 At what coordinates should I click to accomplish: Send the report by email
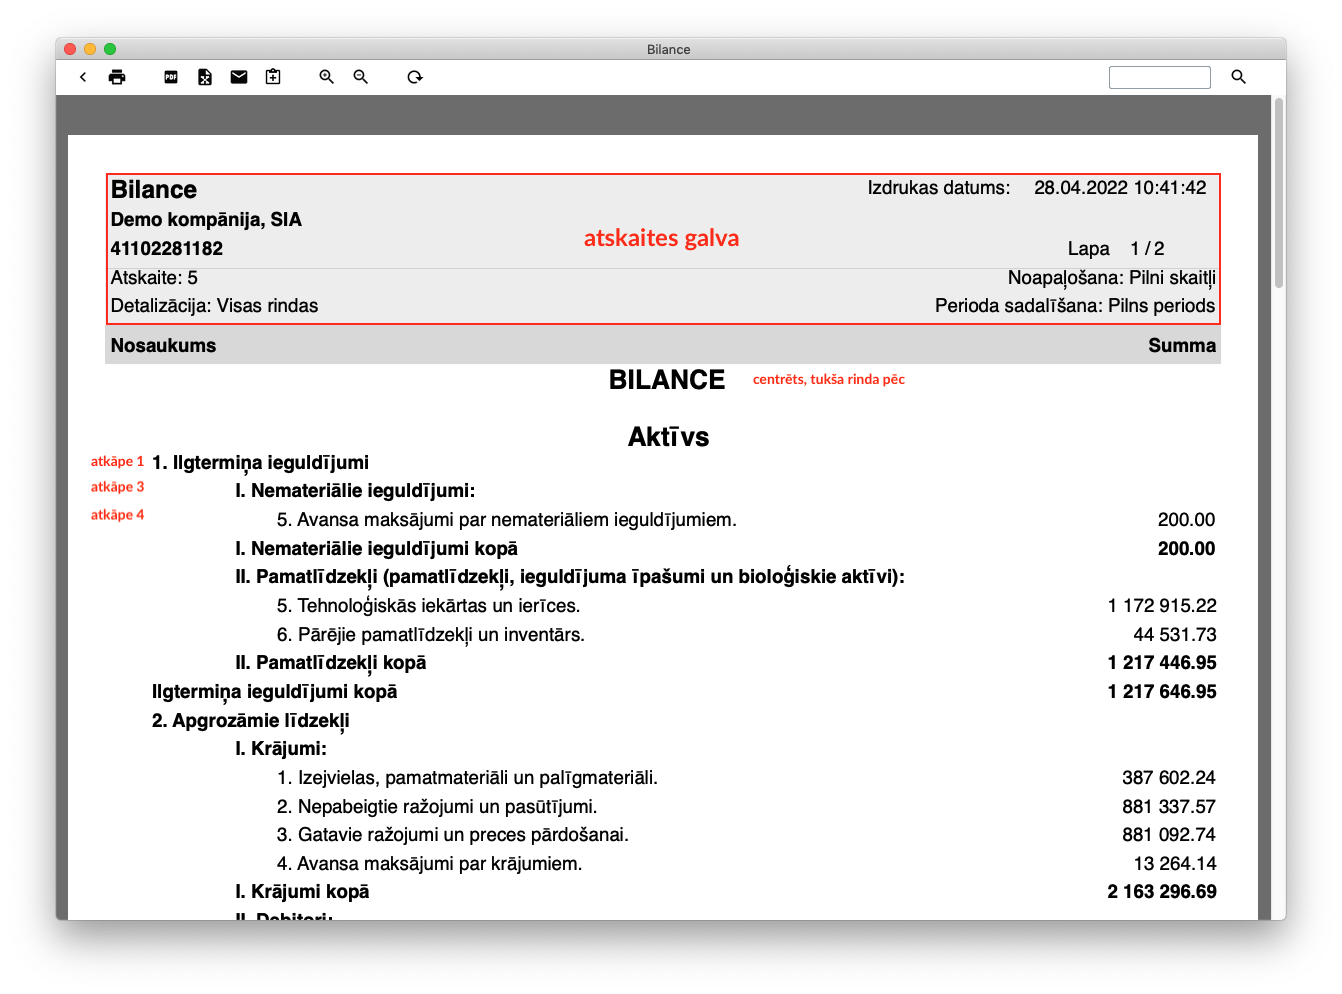tap(239, 77)
